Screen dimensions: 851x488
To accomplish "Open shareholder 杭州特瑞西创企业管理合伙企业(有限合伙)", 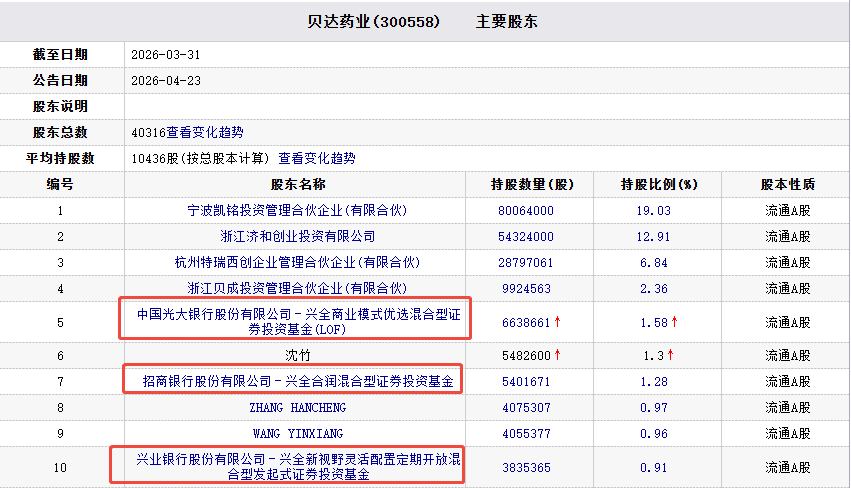I will (297, 262).
